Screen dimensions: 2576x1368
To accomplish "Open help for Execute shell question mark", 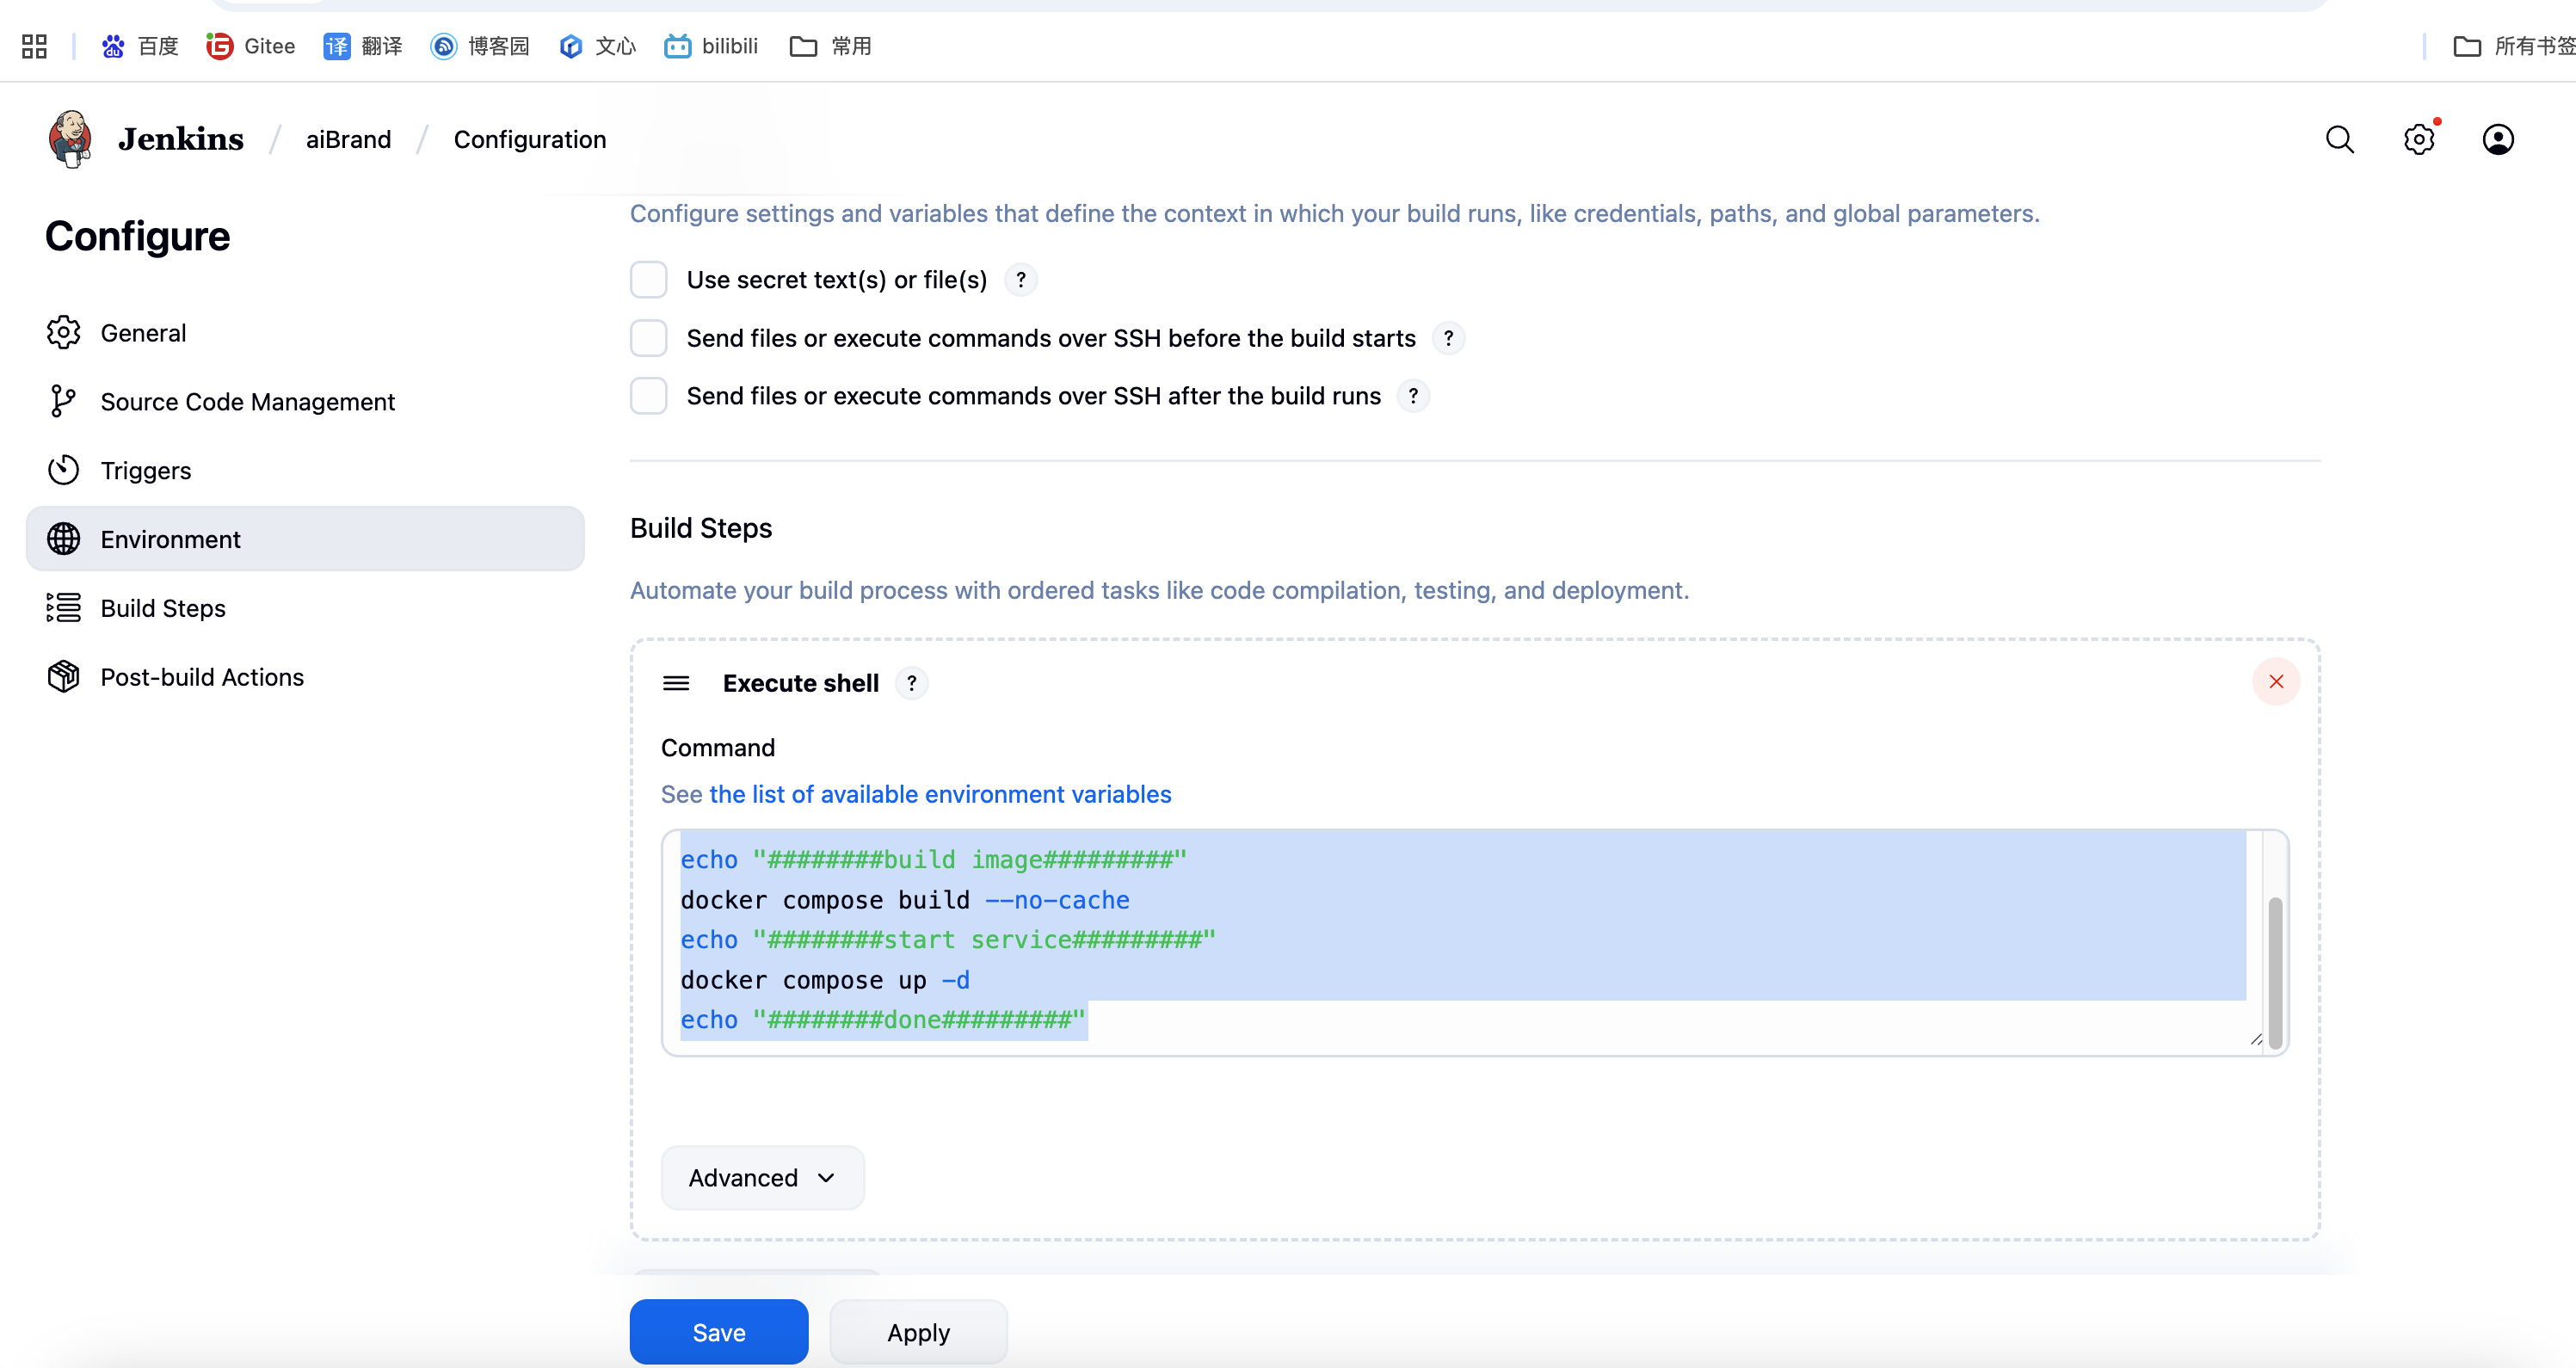I will (911, 683).
